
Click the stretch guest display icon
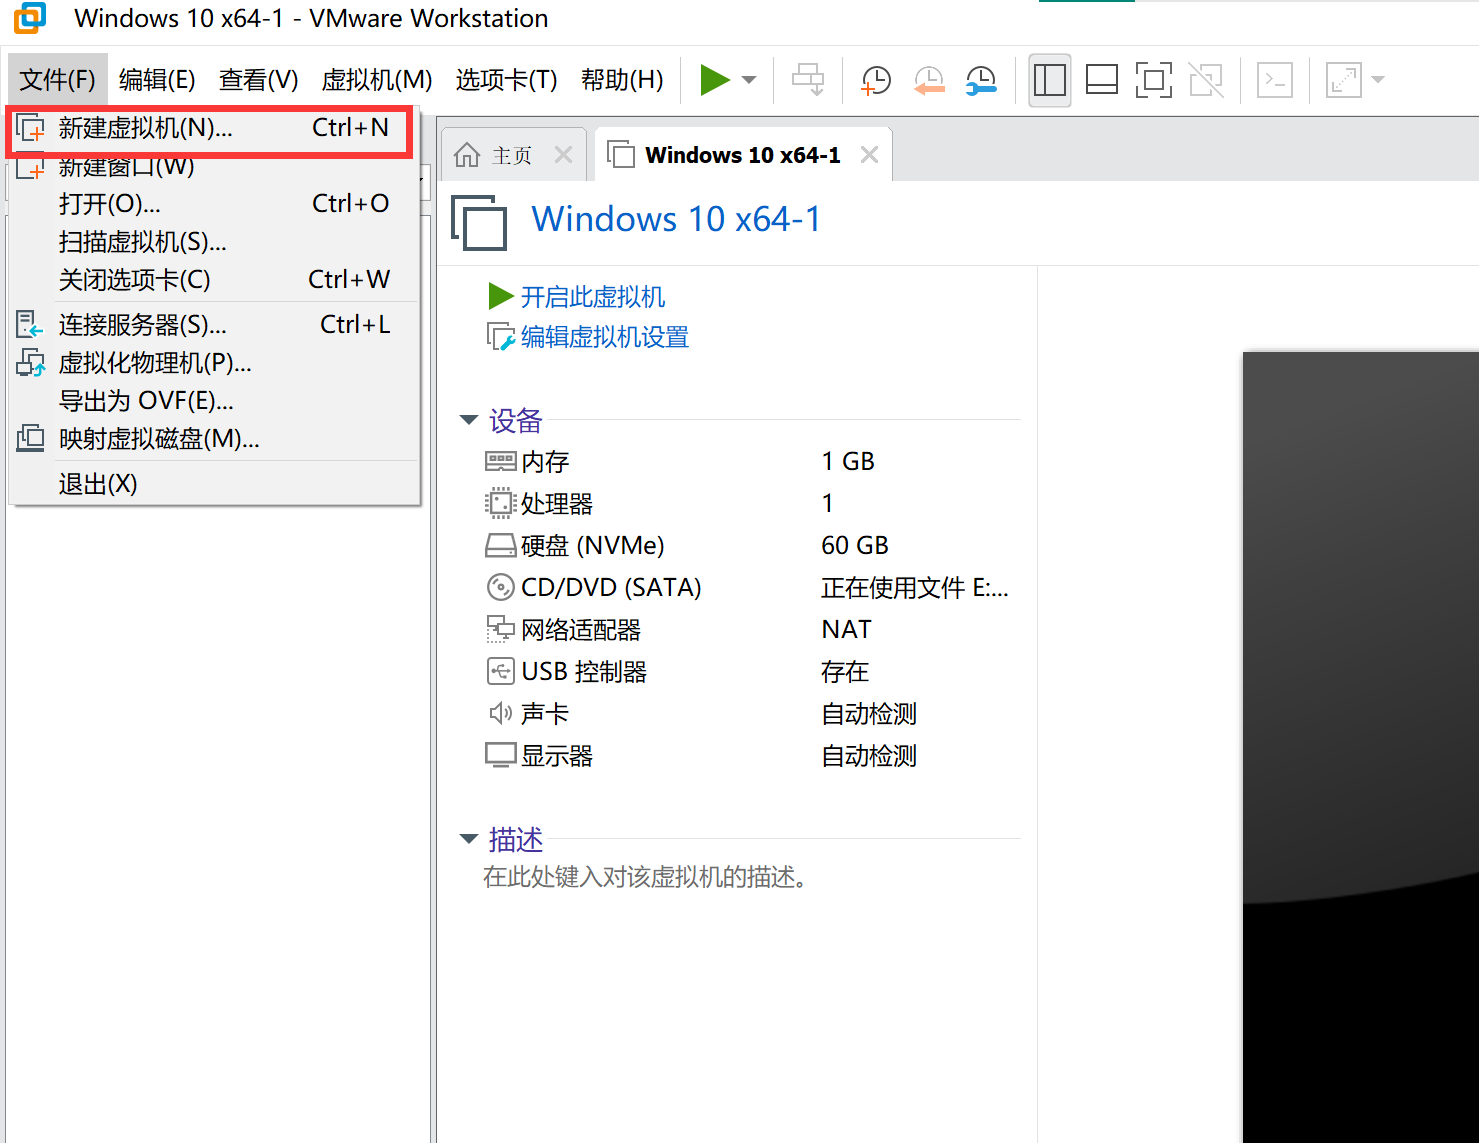pos(1343,80)
